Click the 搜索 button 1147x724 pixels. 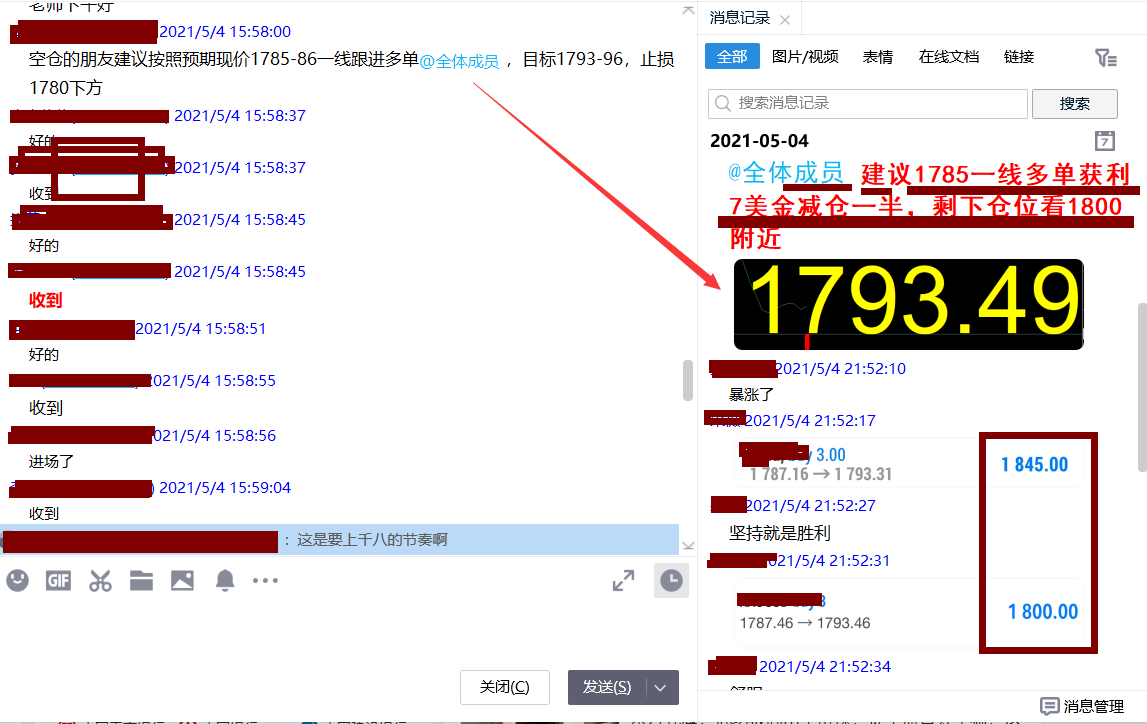click(1075, 104)
